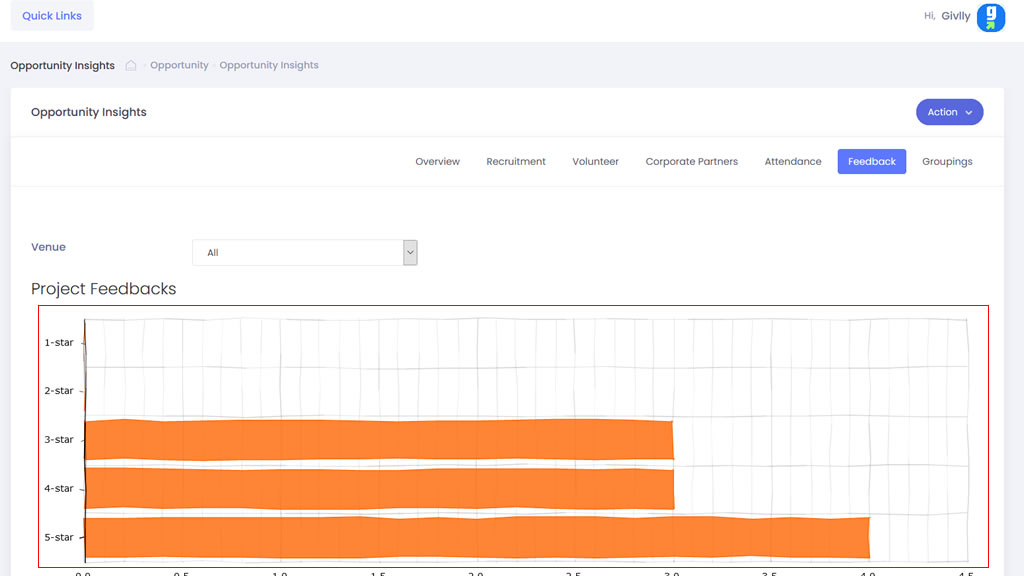
Task: Click the Venue dropdown arrow
Action: tap(410, 253)
